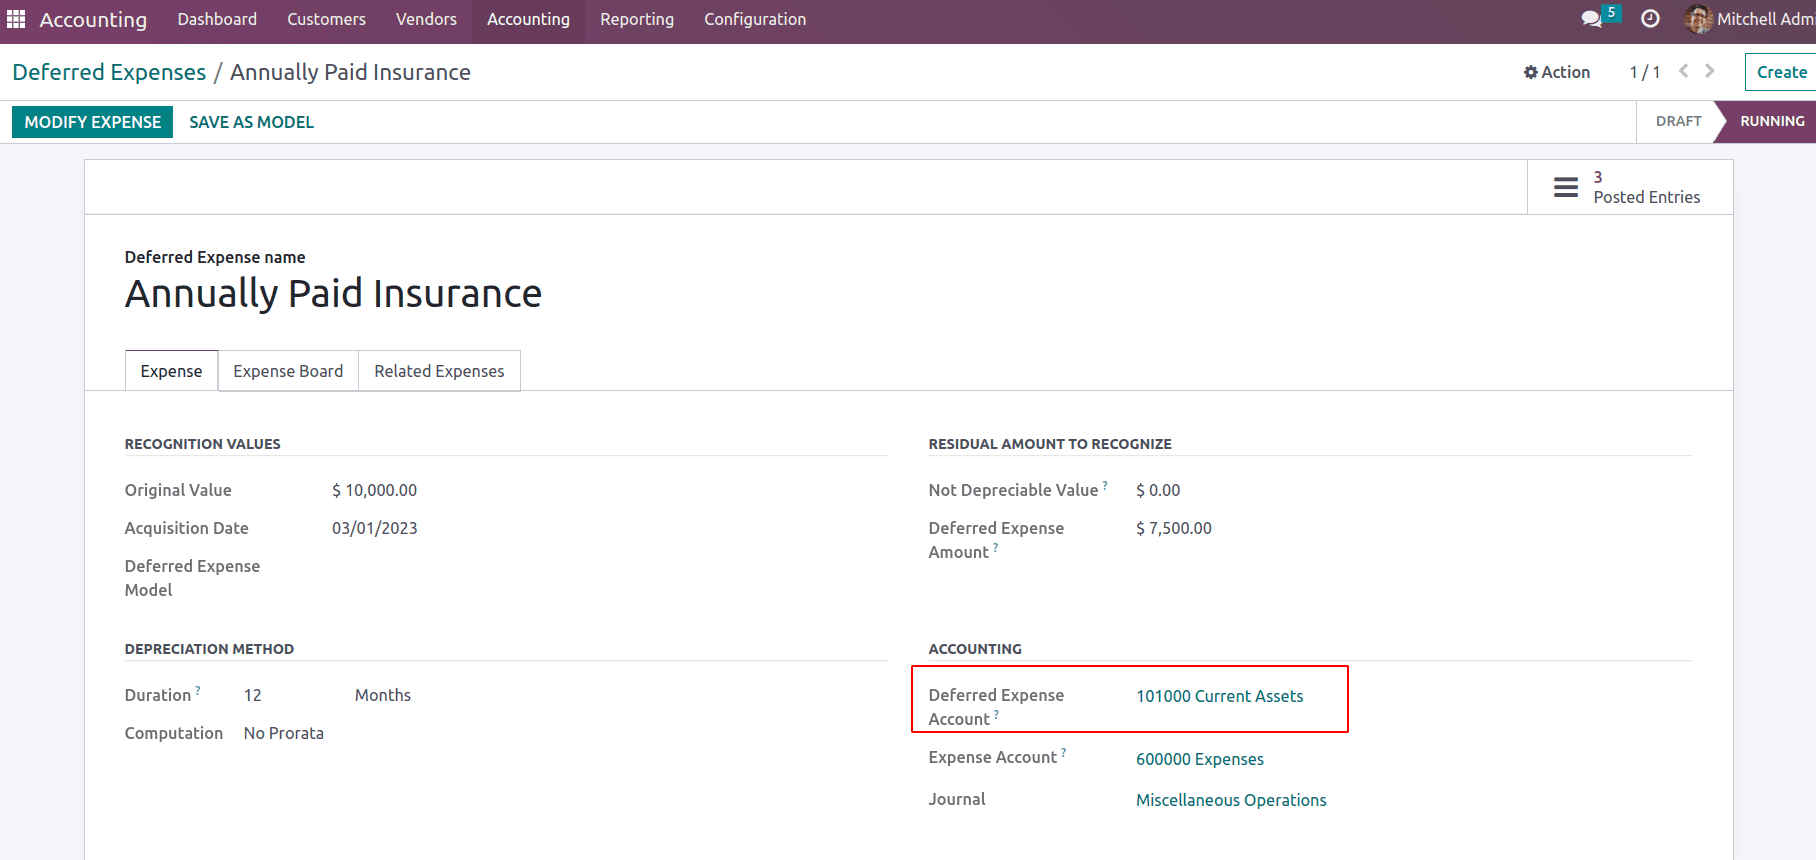Open the 101000 Current Assets account link
Image resolution: width=1816 pixels, height=860 pixels.
click(x=1219, y=696)
